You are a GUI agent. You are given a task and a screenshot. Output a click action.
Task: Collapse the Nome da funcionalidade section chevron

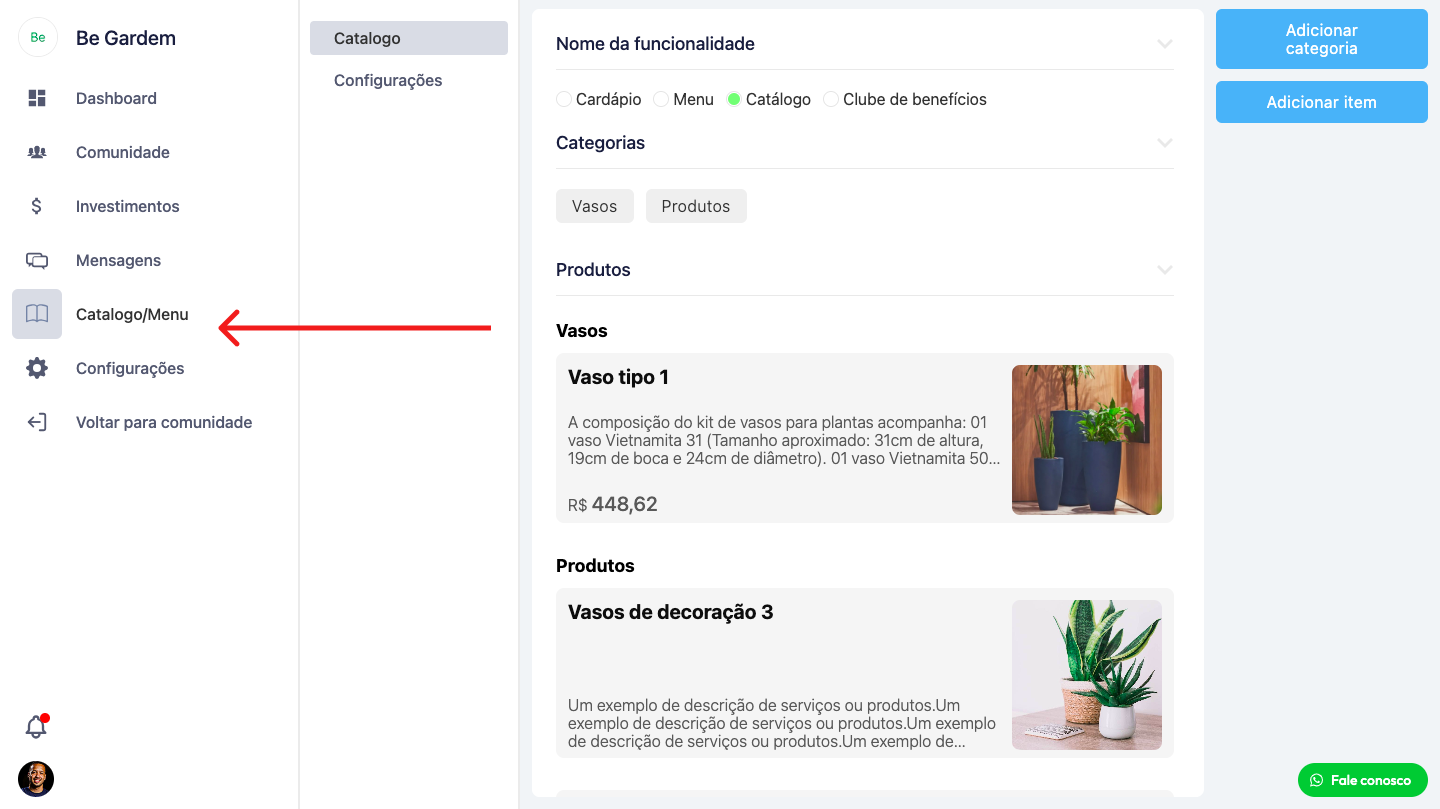[x=1164, y=44]
